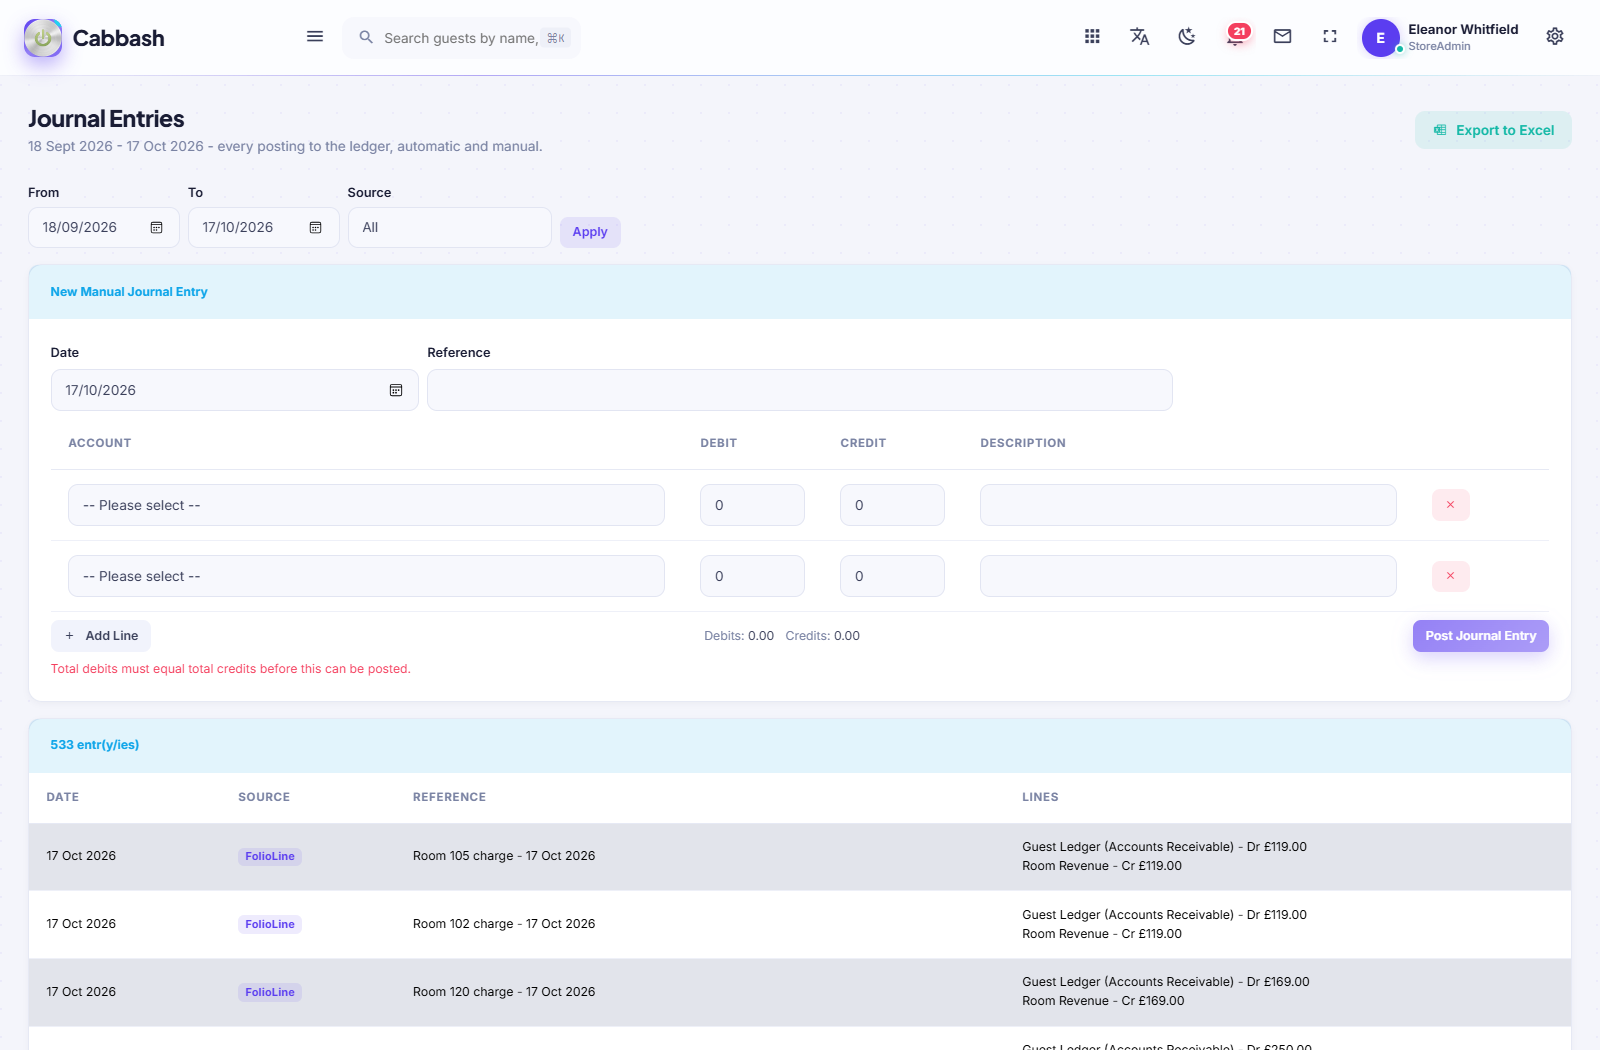1600x1050 pixels.
Task: Select account for the first journal line
Action: coord(366,505)
